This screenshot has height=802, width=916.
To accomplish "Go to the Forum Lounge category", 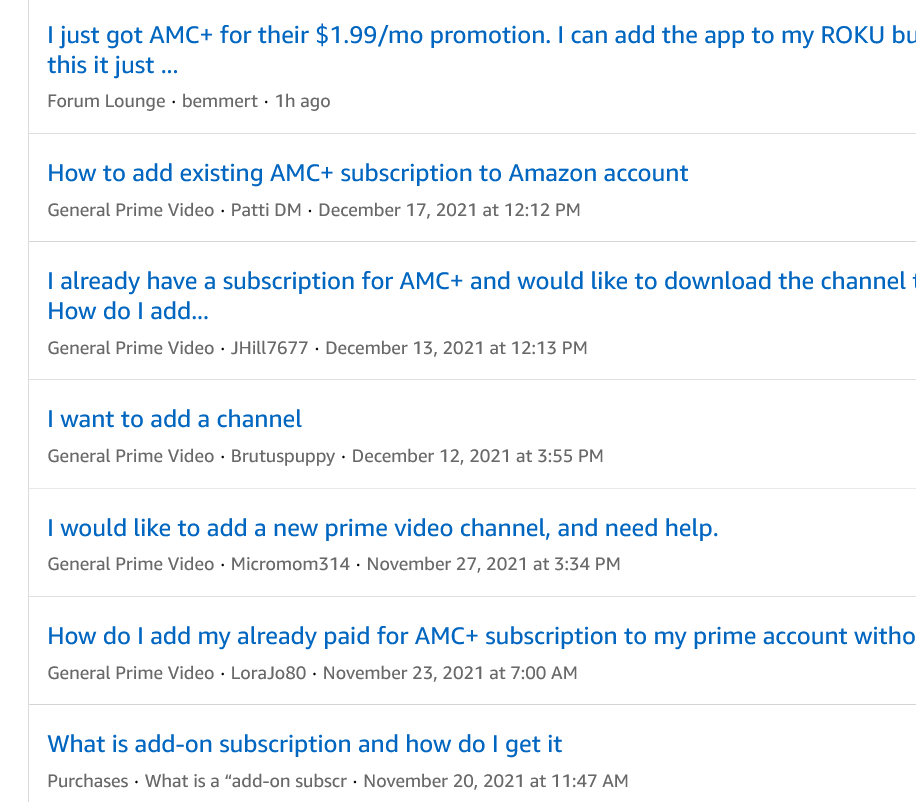I will tap(106, 101).
